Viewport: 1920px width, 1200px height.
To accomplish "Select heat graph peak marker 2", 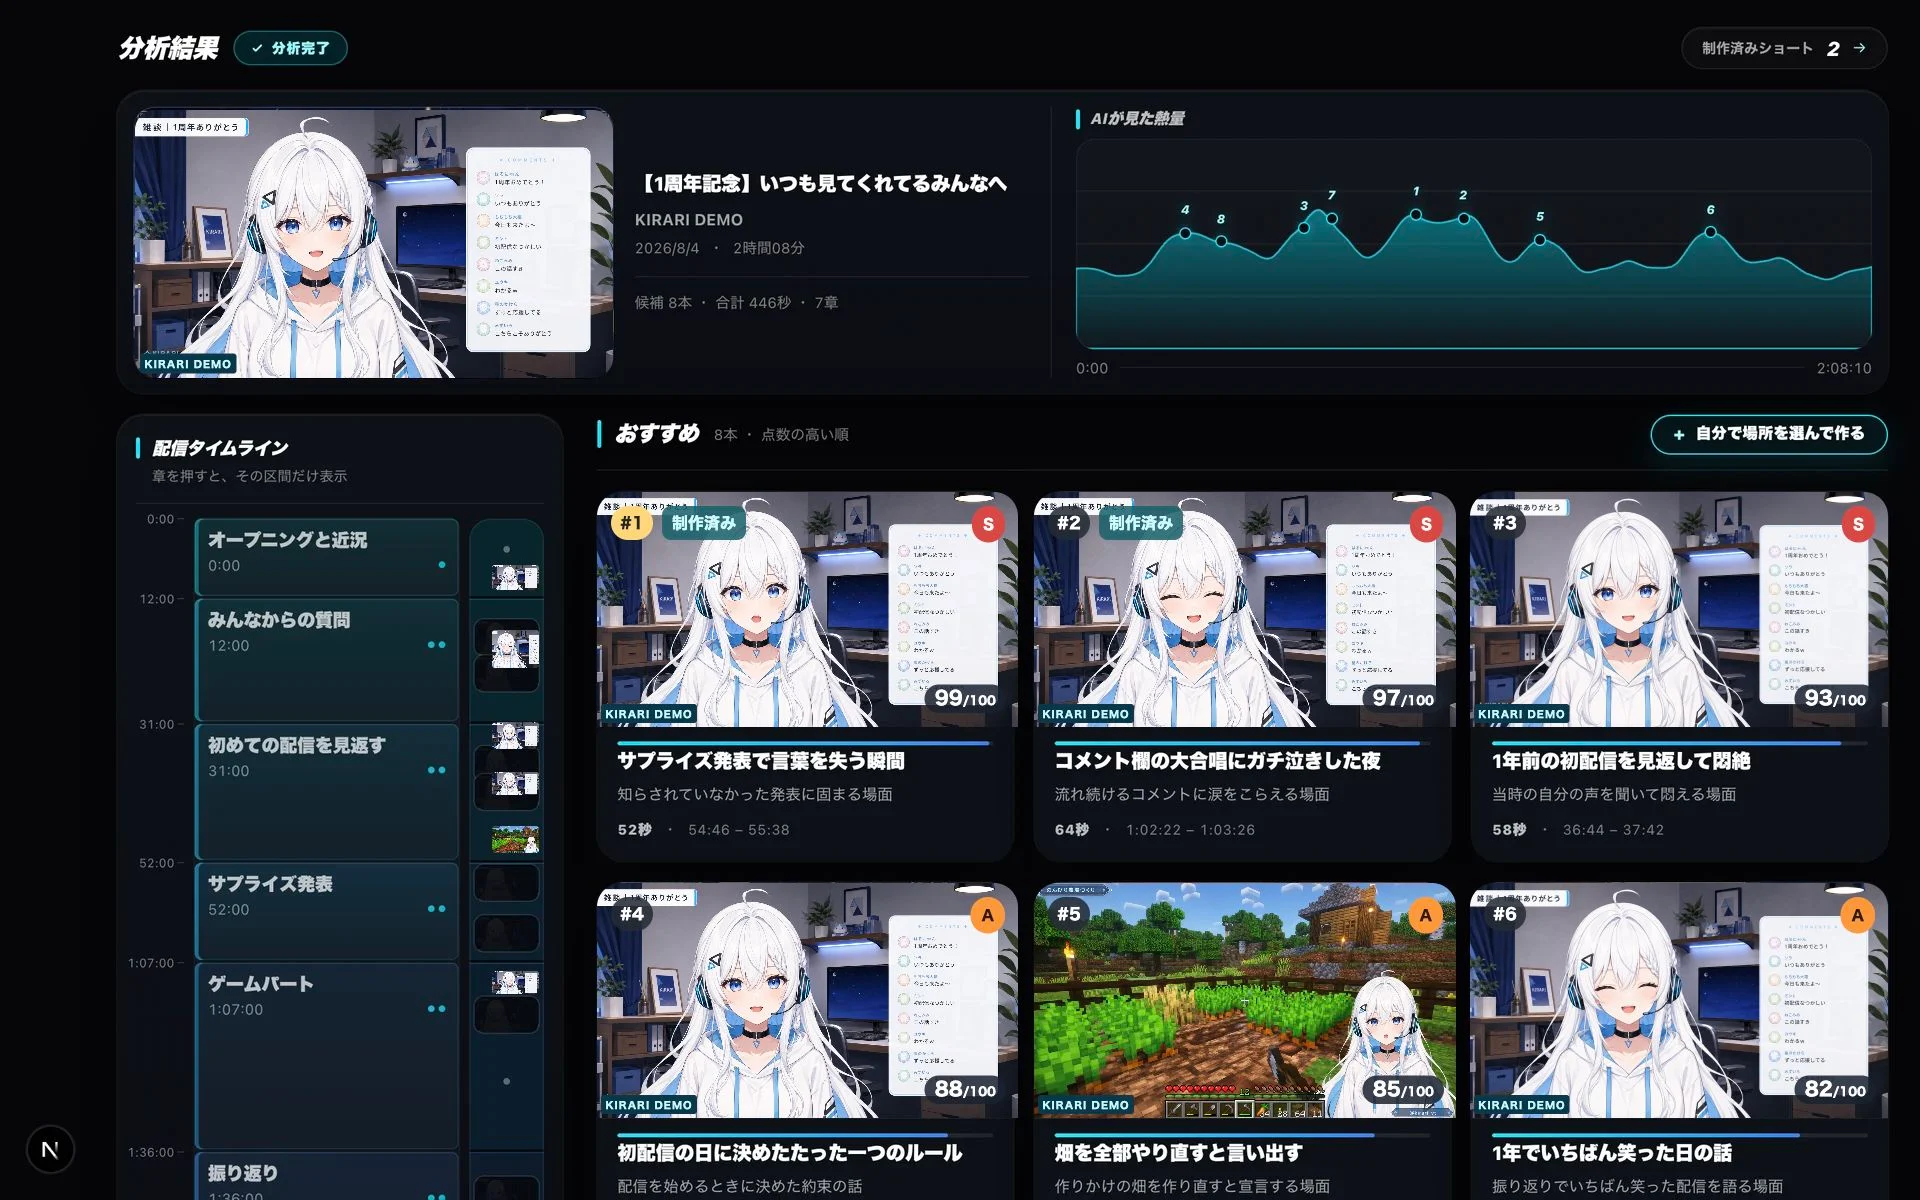I will (1464, 218).
